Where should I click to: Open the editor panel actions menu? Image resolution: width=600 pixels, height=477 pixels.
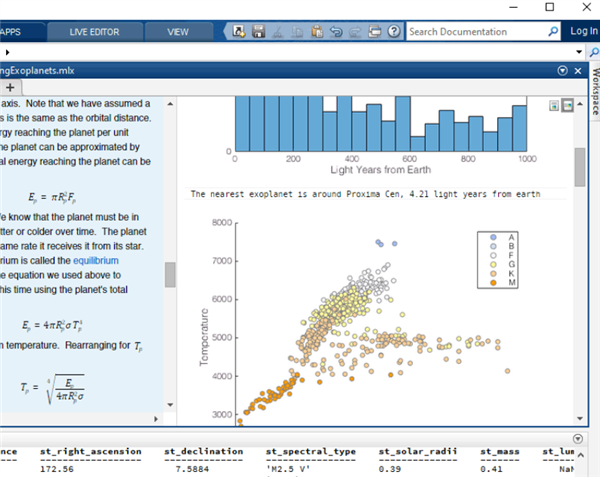(562, 71)
